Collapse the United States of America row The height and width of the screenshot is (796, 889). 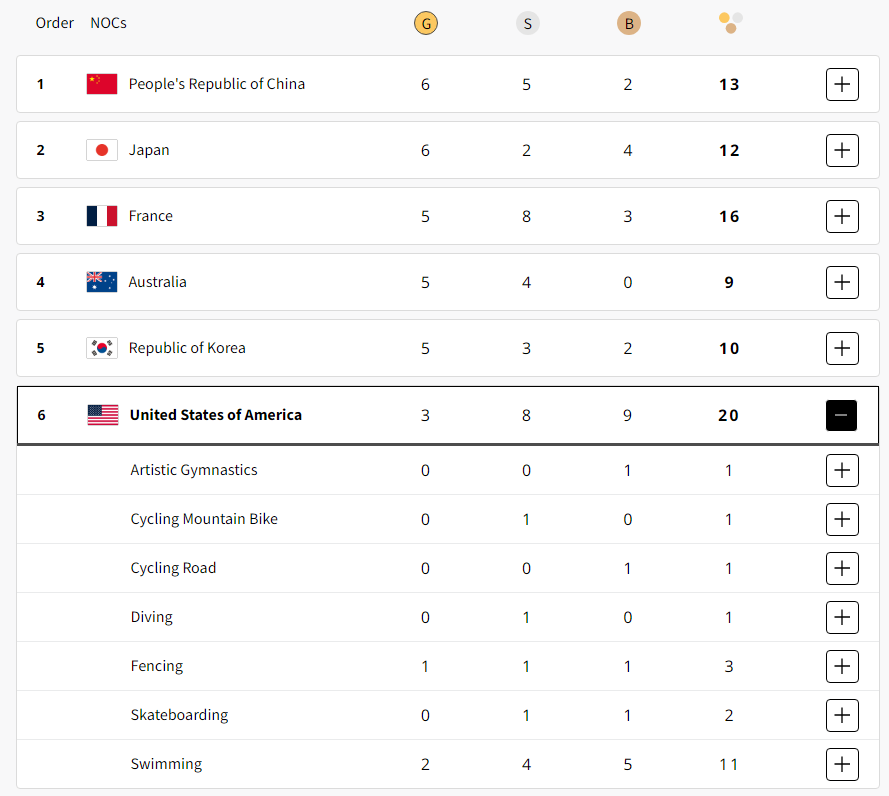tap(841, 416)
